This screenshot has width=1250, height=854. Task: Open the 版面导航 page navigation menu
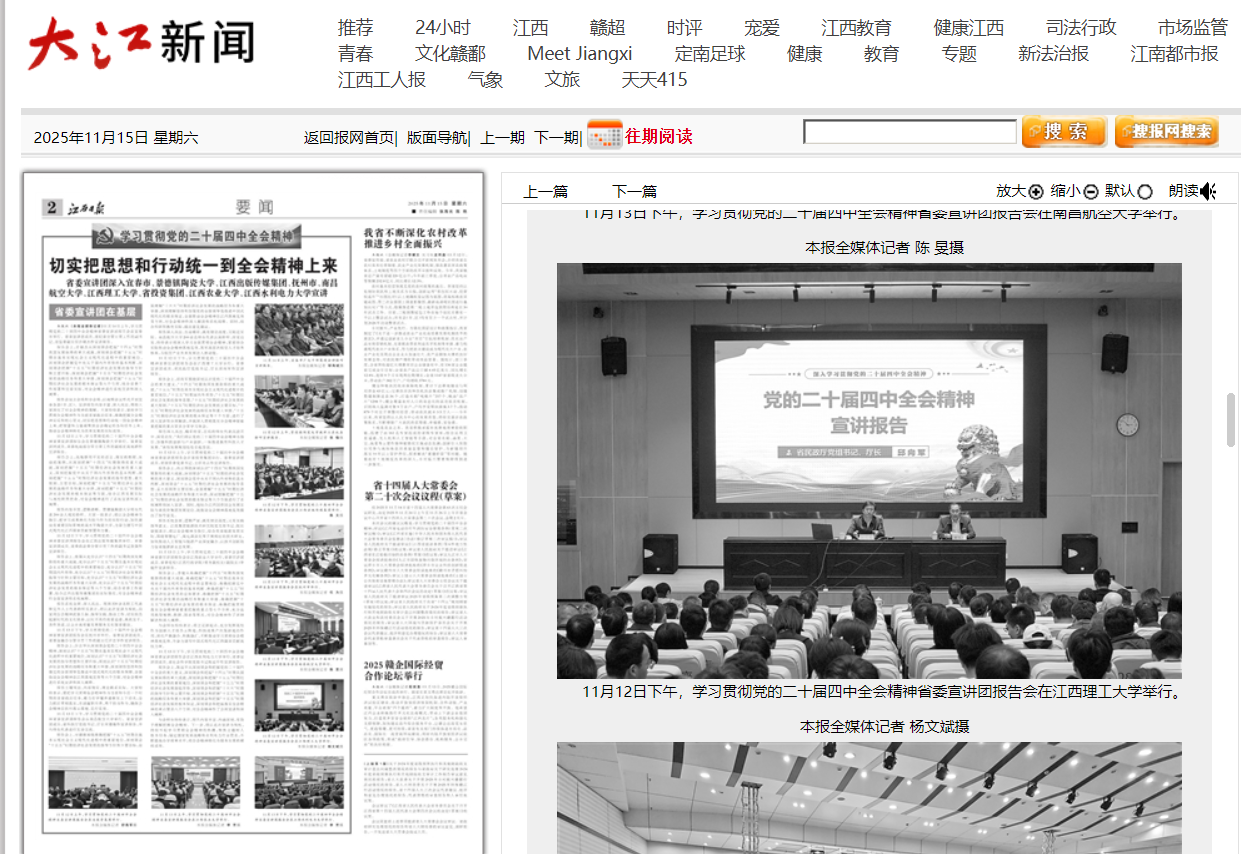(436, 137)
